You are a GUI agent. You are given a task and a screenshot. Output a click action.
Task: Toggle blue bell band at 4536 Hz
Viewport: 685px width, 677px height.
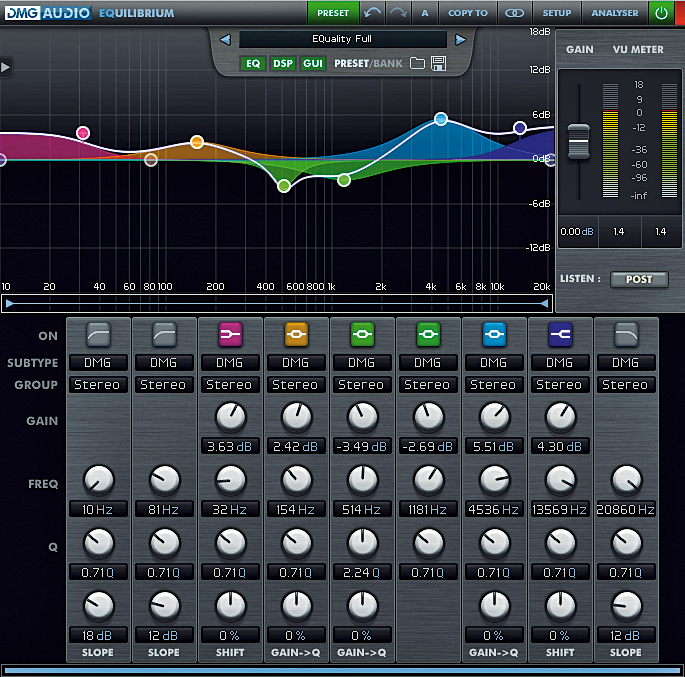[494, 335]
